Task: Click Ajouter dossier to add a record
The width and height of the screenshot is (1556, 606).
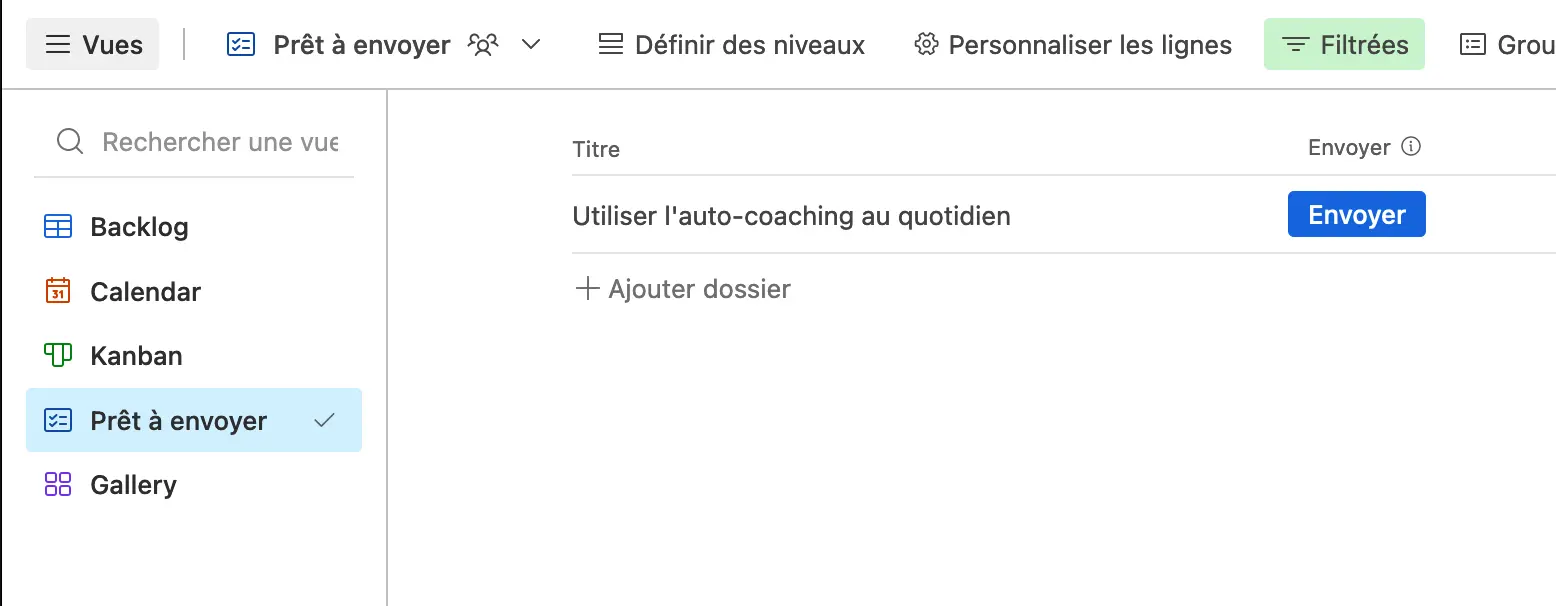Action: pyautogui.click(x=699, y=289)
